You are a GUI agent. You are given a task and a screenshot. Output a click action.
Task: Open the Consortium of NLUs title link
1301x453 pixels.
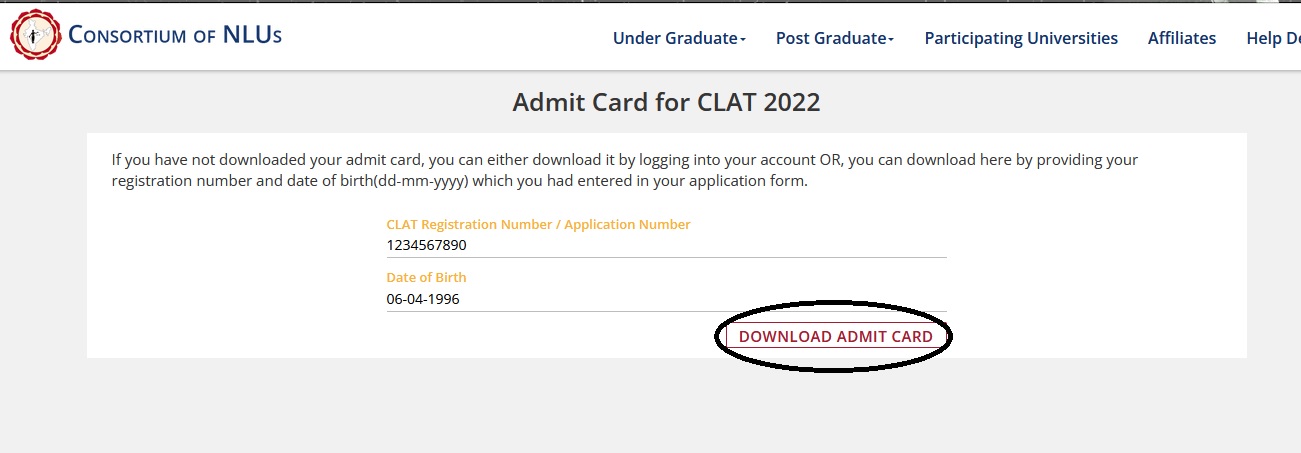pyautogui.click(x=175, y=35)
